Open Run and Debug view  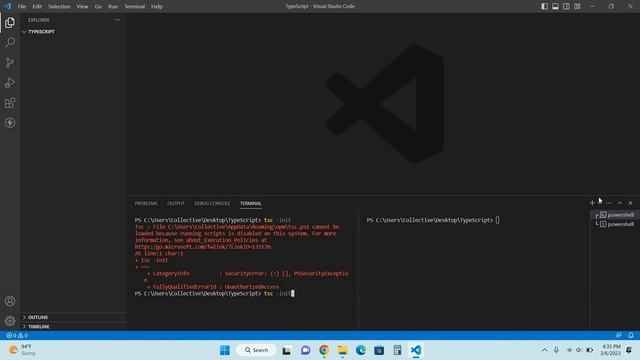click(10, 83)
